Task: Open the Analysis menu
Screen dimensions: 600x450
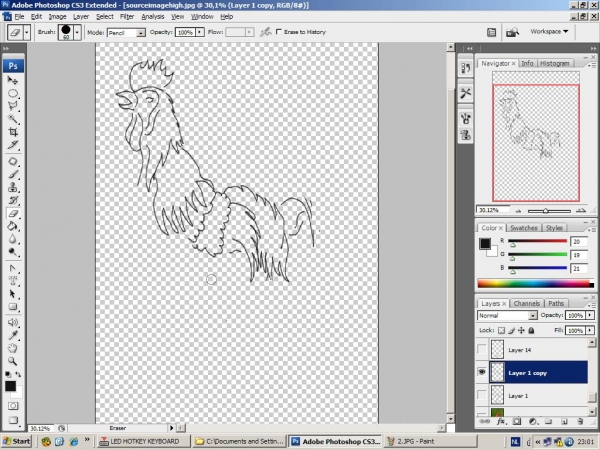Action: [153, 17]
